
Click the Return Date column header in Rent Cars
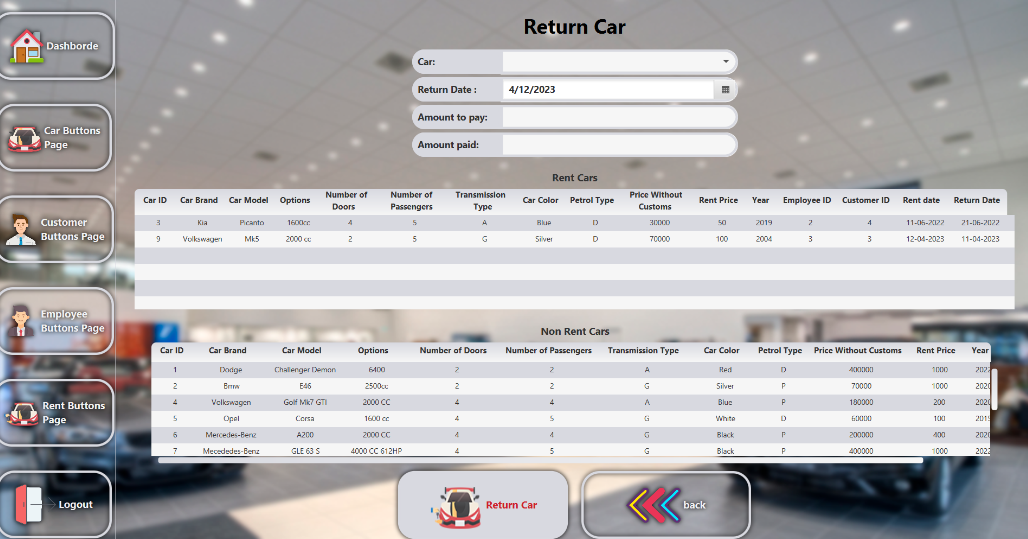pyautogui.click(x=976, y=201)
